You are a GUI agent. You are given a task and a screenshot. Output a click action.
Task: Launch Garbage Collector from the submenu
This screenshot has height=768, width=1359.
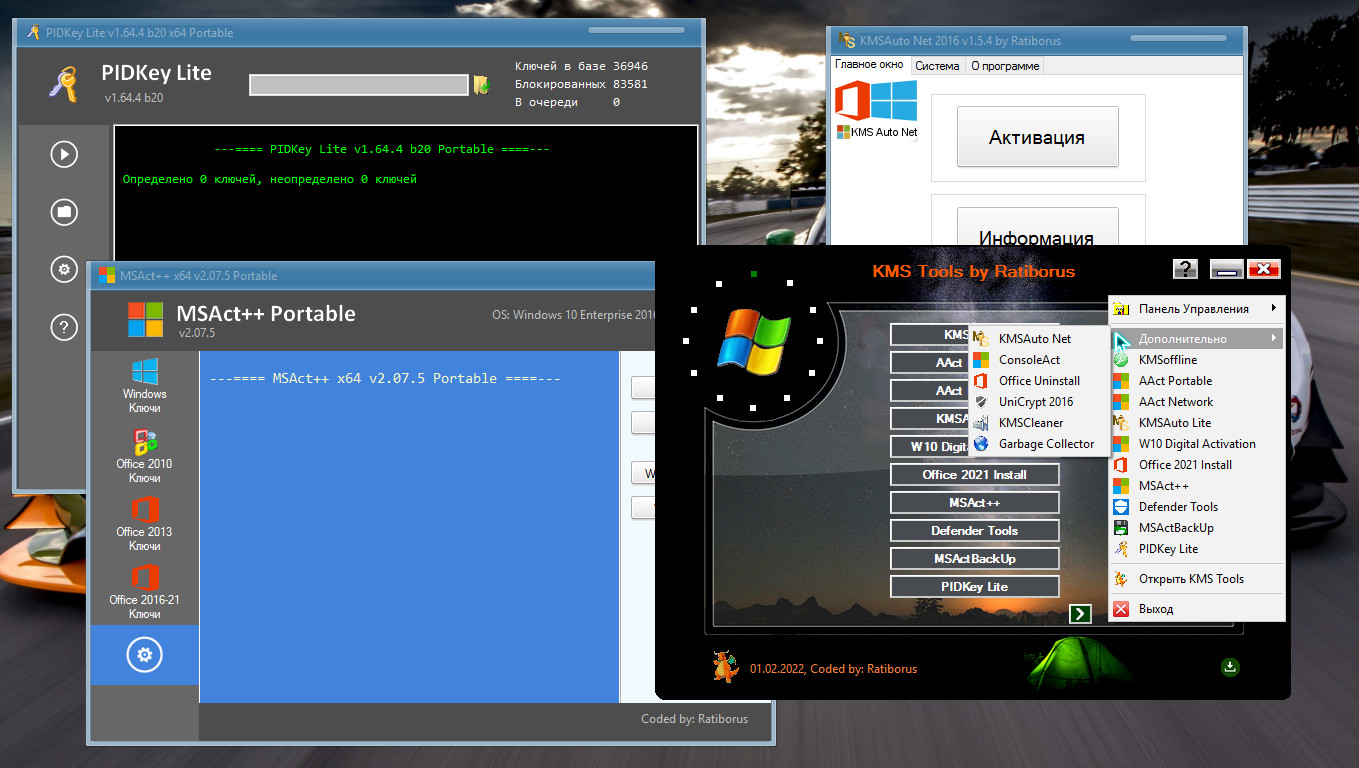tap(1039, 444)
